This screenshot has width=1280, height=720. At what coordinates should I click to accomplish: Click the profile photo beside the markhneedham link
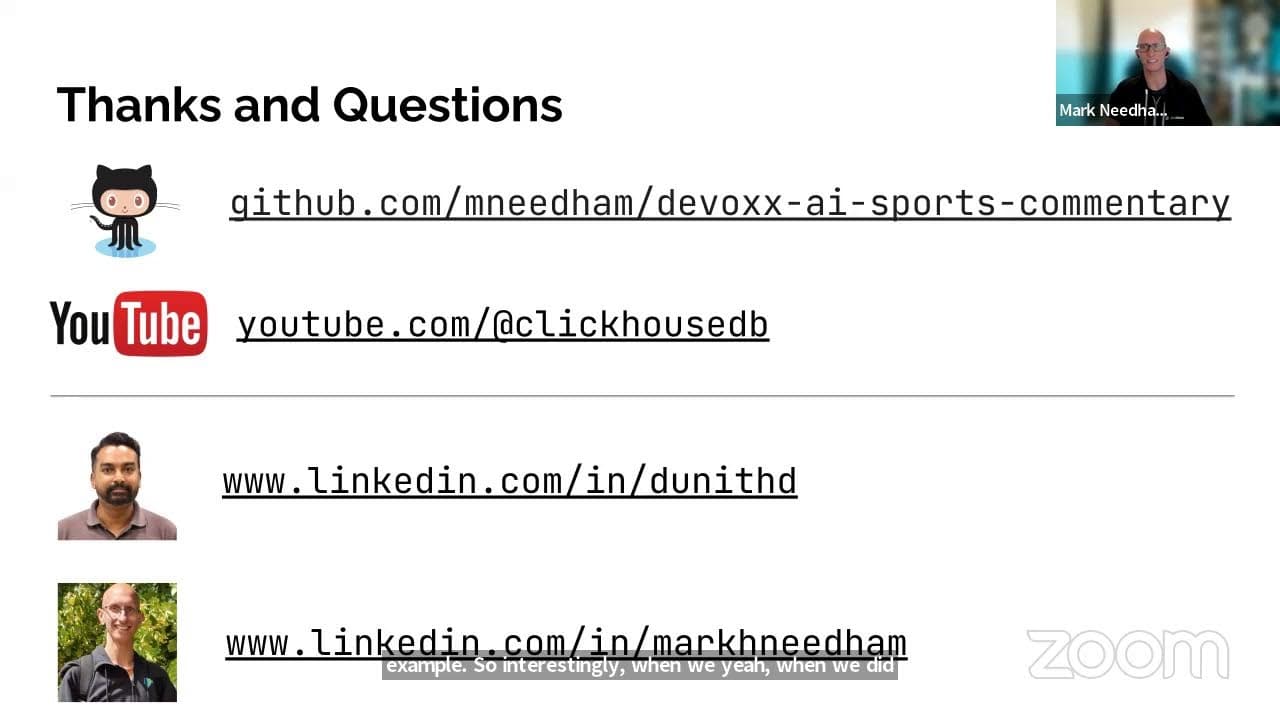117,642
